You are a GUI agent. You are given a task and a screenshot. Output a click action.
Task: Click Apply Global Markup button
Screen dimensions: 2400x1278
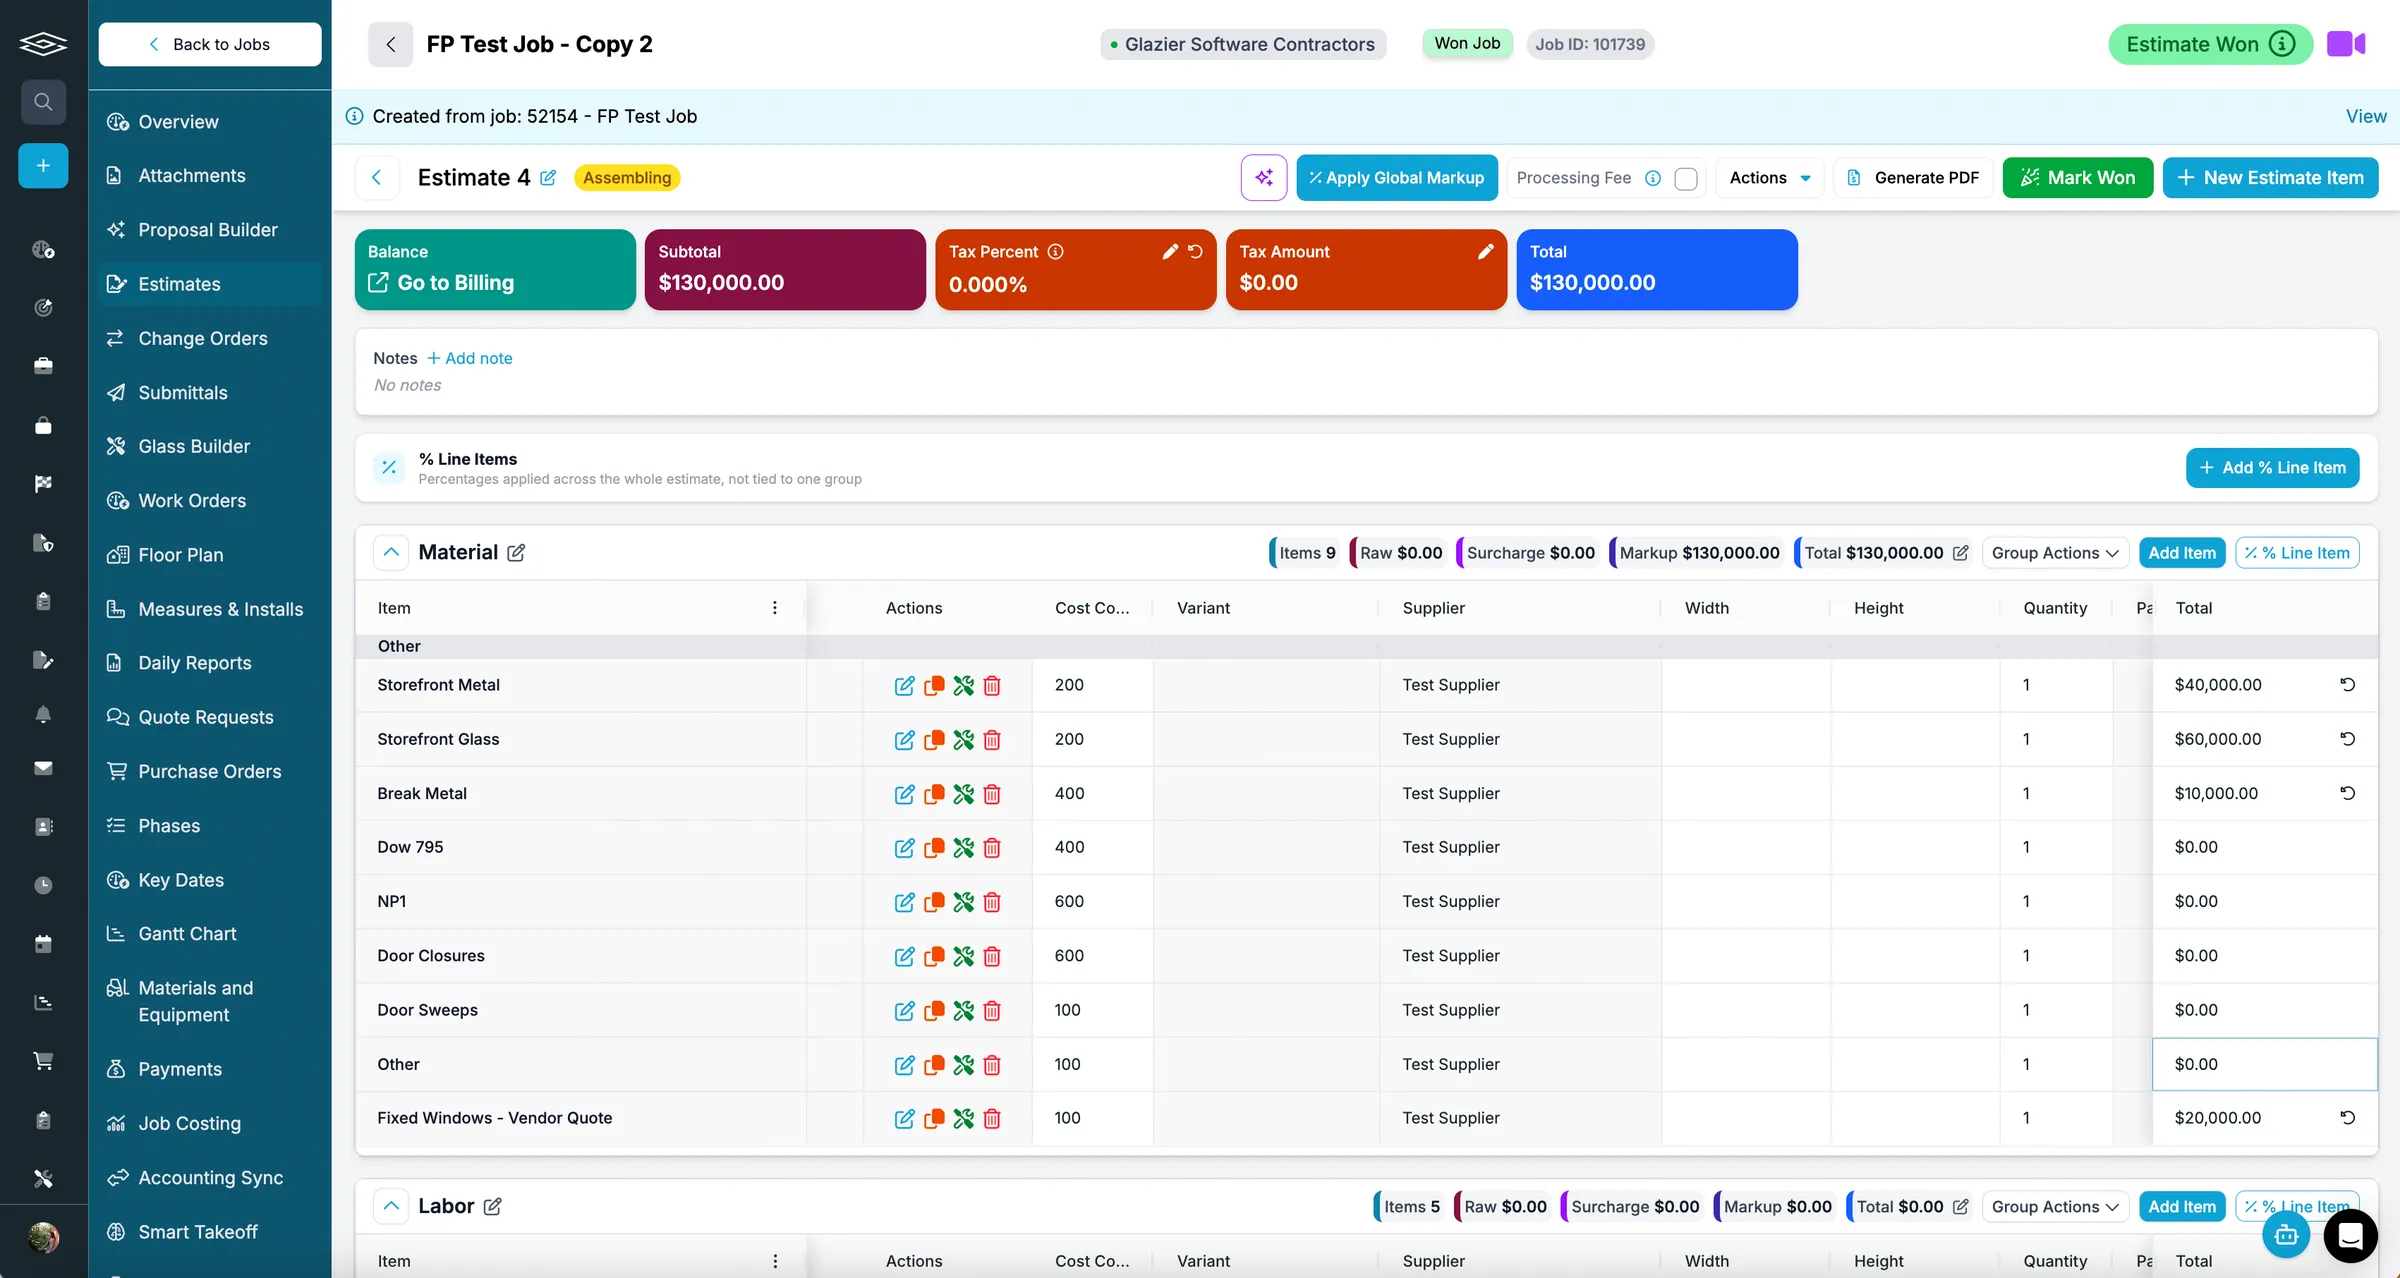(1396, 177)
